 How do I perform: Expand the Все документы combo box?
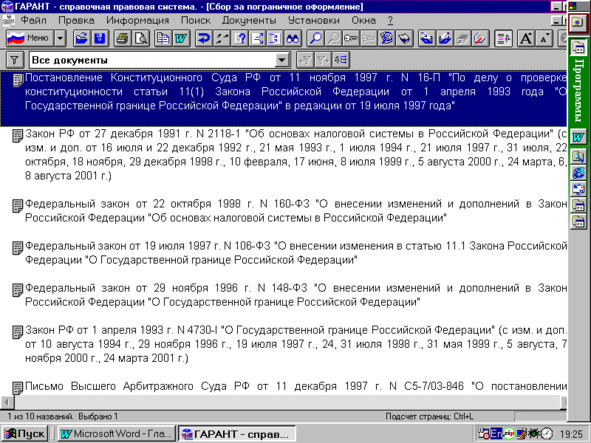[x=282, y=60]
